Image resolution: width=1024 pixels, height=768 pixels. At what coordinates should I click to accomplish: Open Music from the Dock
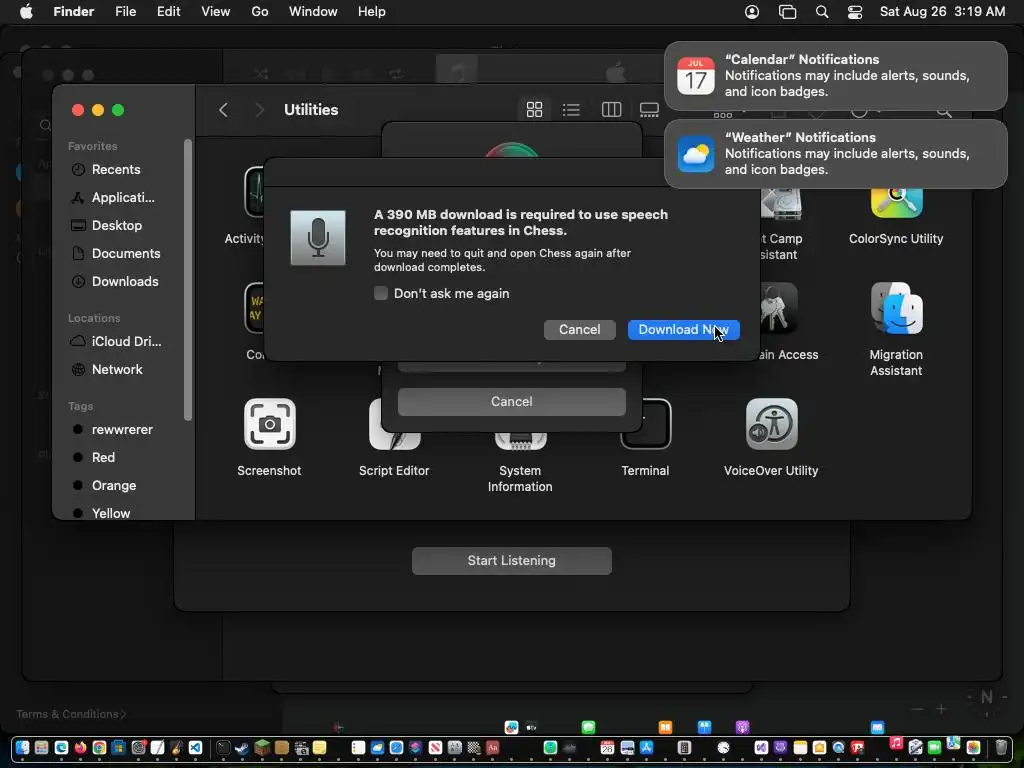897,743
